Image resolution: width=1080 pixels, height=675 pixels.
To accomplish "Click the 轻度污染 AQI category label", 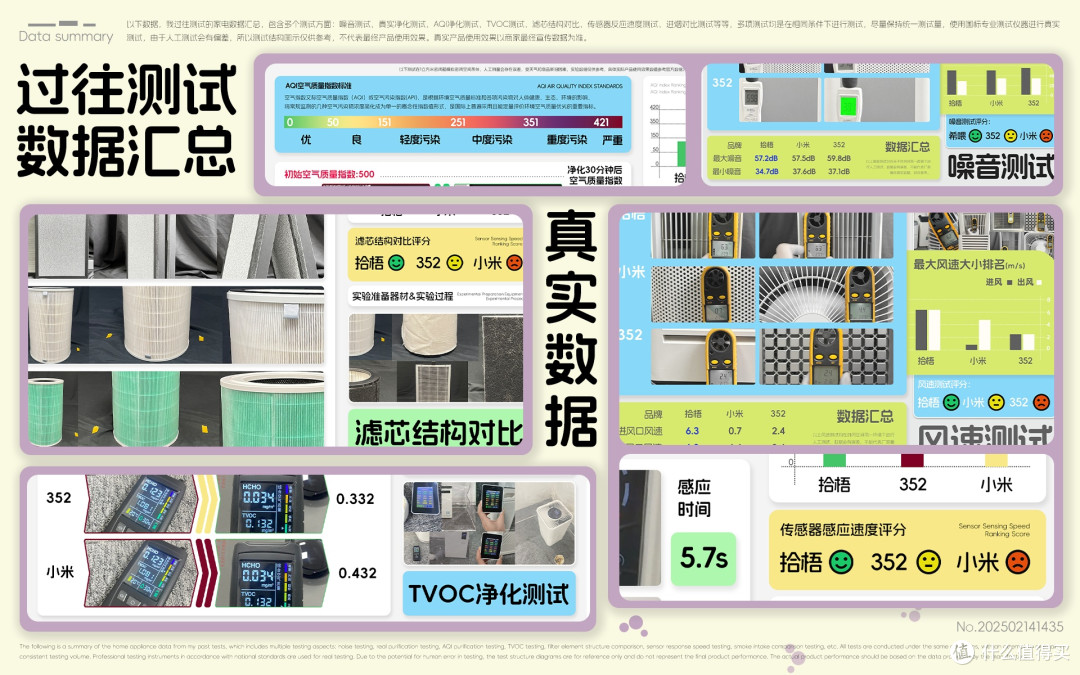I will pos(419,140).
